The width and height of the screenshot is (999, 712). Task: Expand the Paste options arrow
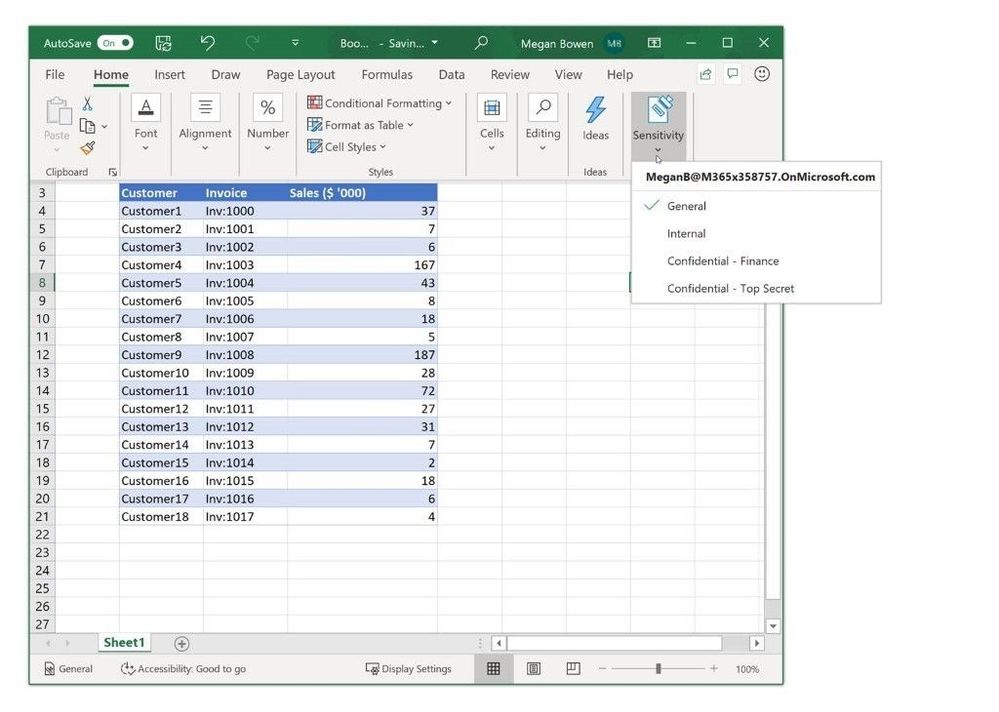[57, 150]
